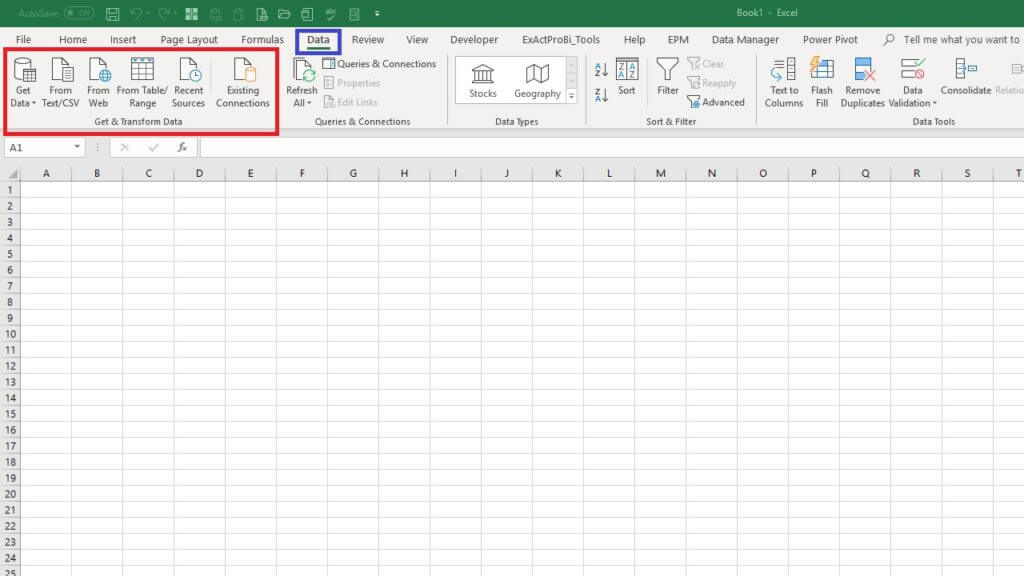This screenshot has width=1024, height=576.
Task: Select the Stocks data type
Action: click(x=483, y=80)
